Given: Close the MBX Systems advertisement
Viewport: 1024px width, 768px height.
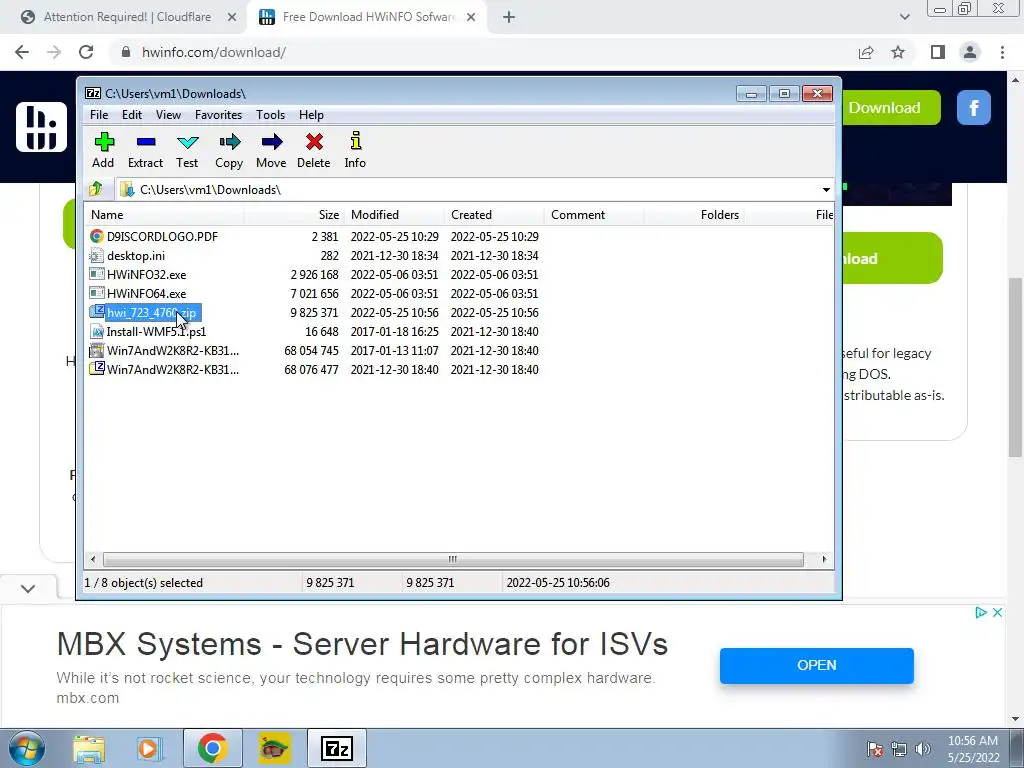Looking at the screenshot, I should pos(997,612).
